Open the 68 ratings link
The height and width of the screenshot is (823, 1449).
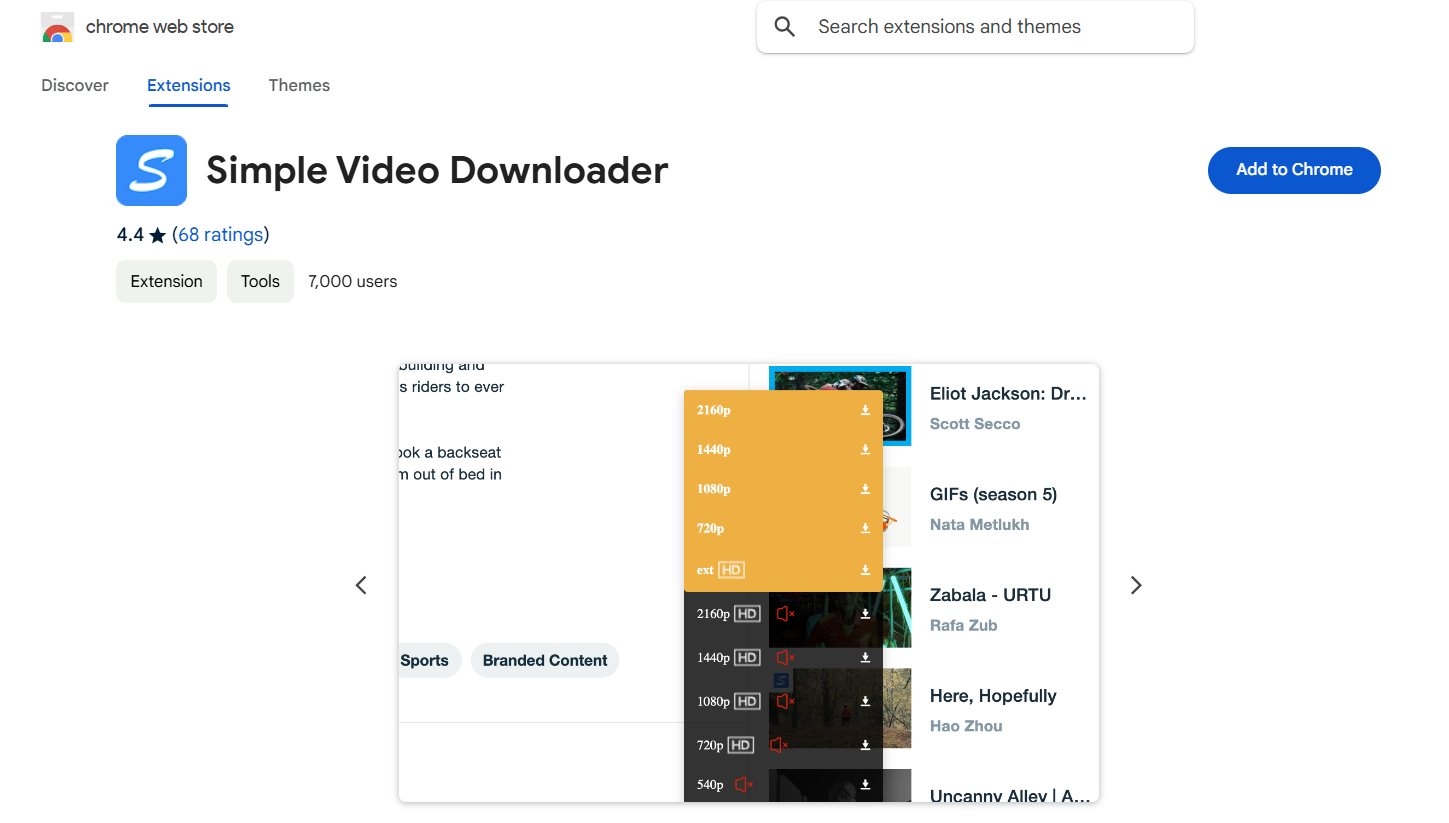[x=221, y=235]
